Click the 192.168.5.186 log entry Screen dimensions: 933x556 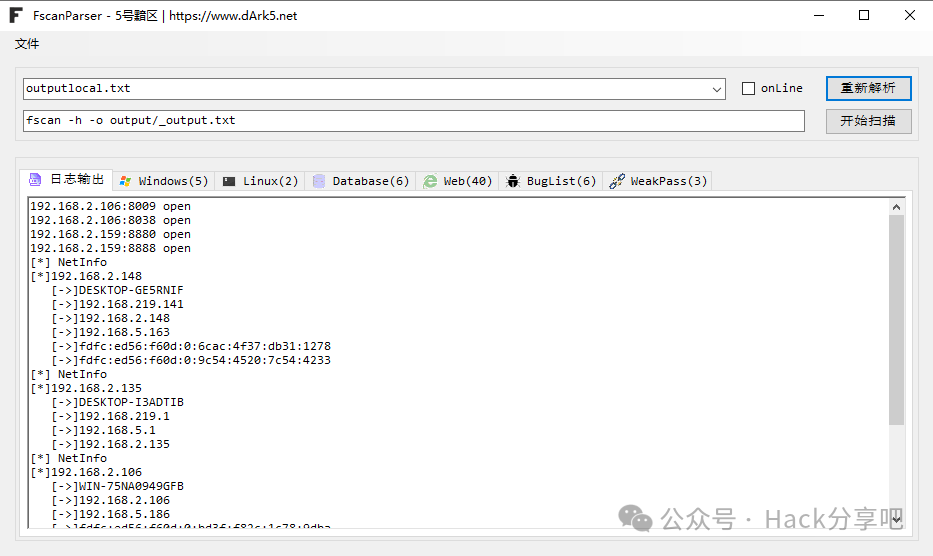click(x=111, y=514)
